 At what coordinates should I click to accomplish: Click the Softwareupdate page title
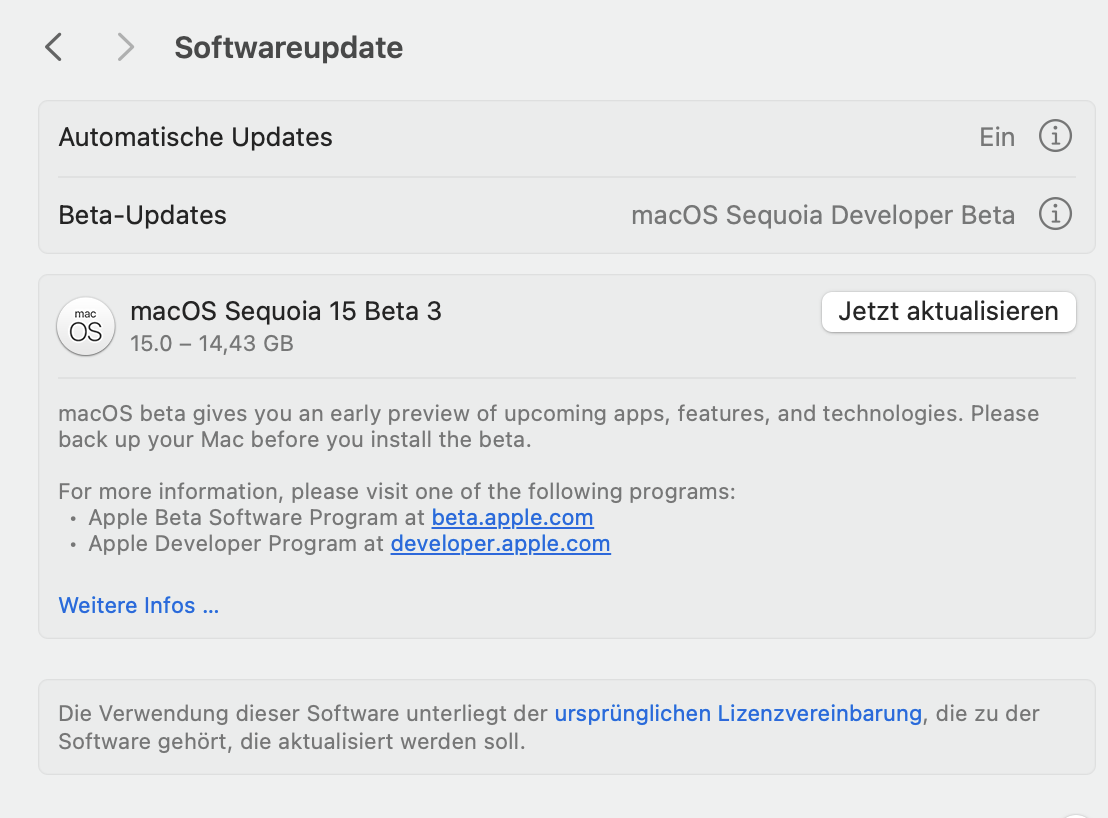[x=288, y=48]
